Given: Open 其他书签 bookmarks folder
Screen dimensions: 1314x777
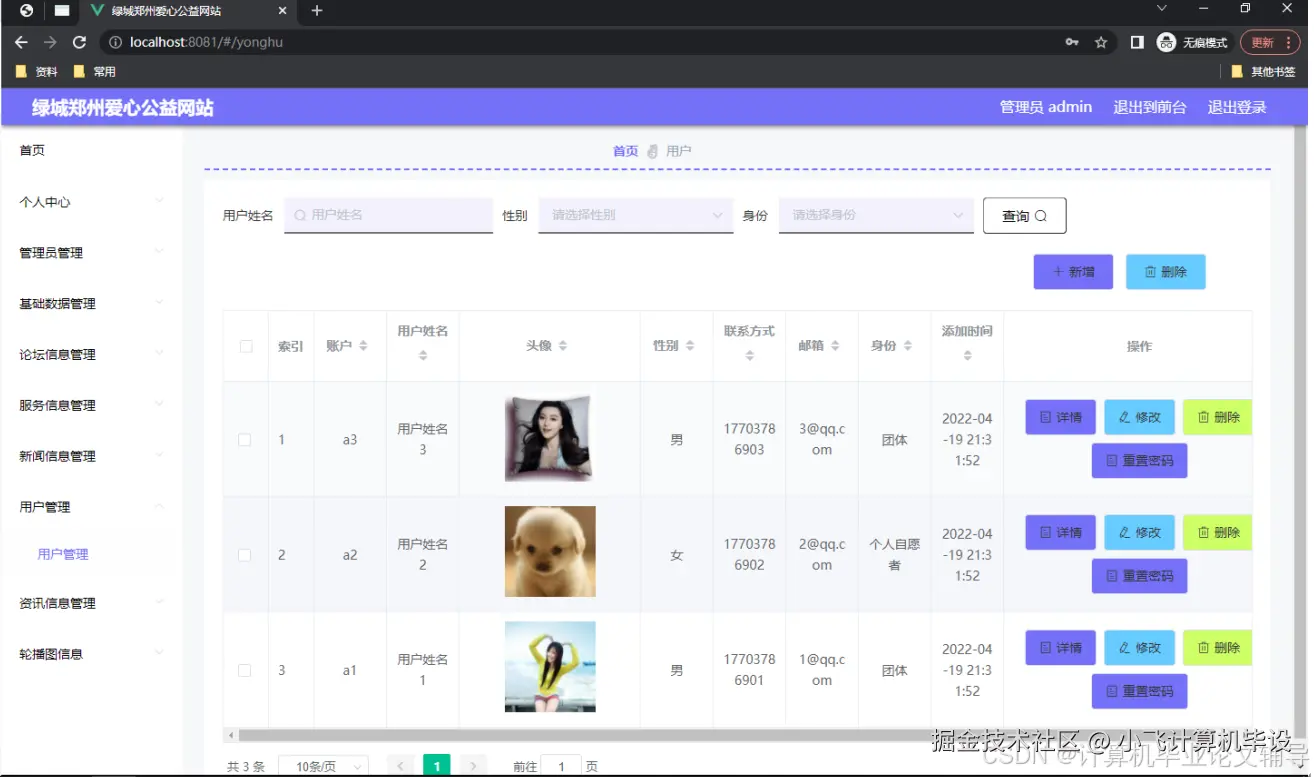Looking at the screenshot, I should 1263,72.
